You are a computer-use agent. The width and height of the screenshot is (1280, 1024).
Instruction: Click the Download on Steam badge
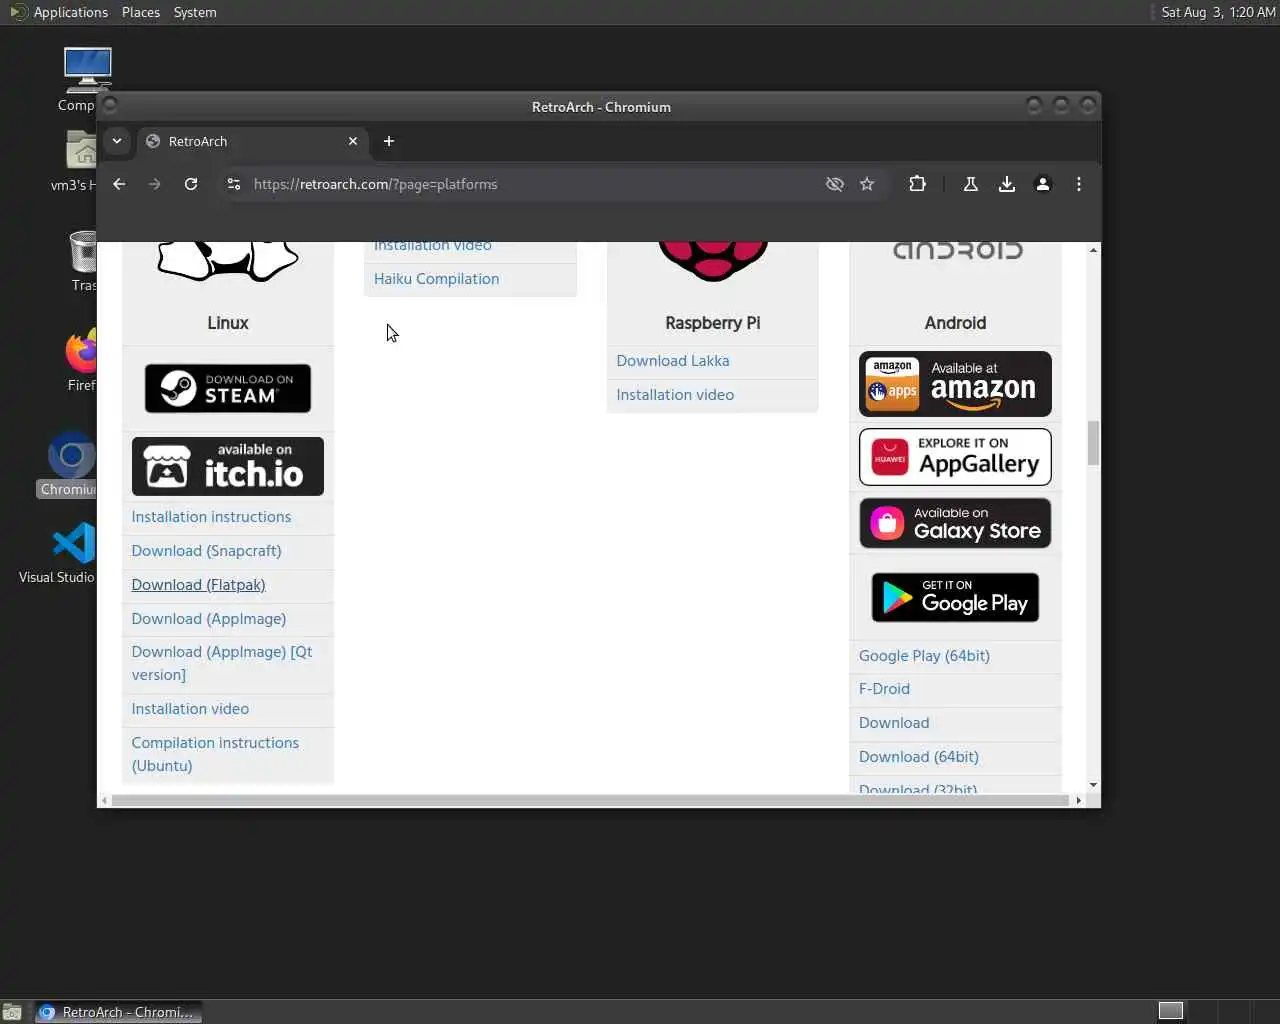(x=228, y=388)
